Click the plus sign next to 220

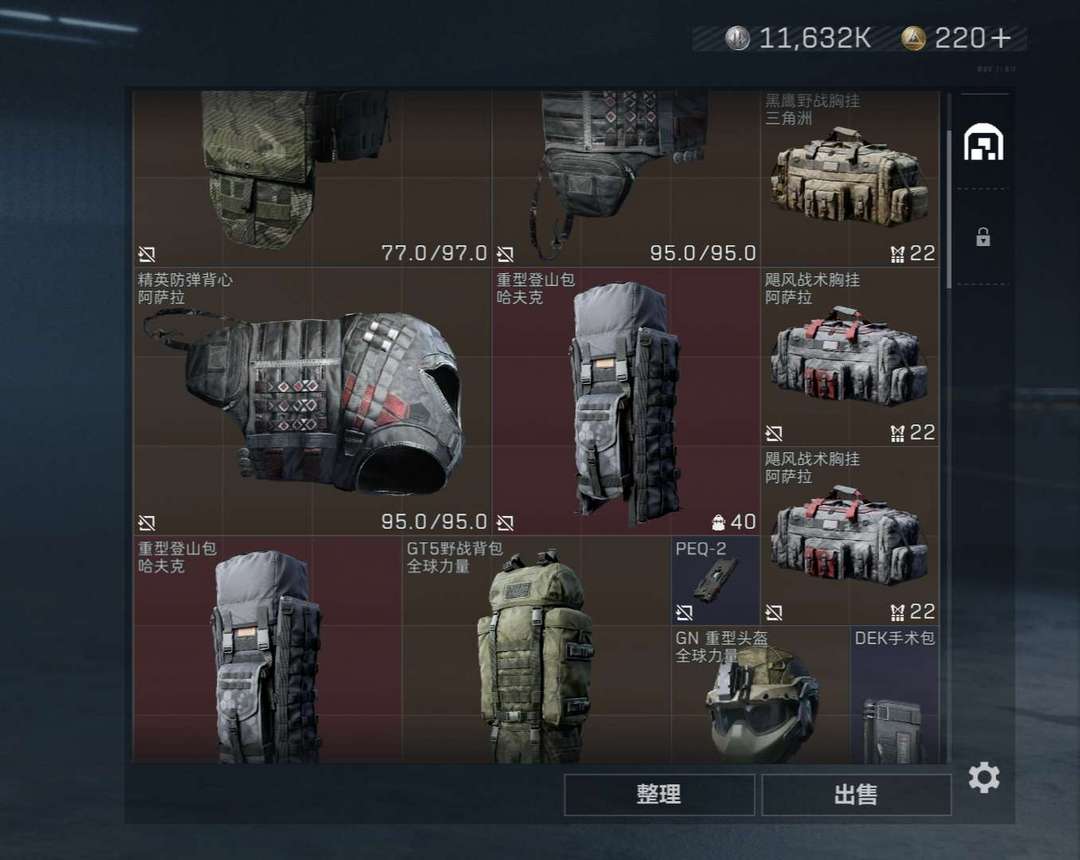(1001, 38)
